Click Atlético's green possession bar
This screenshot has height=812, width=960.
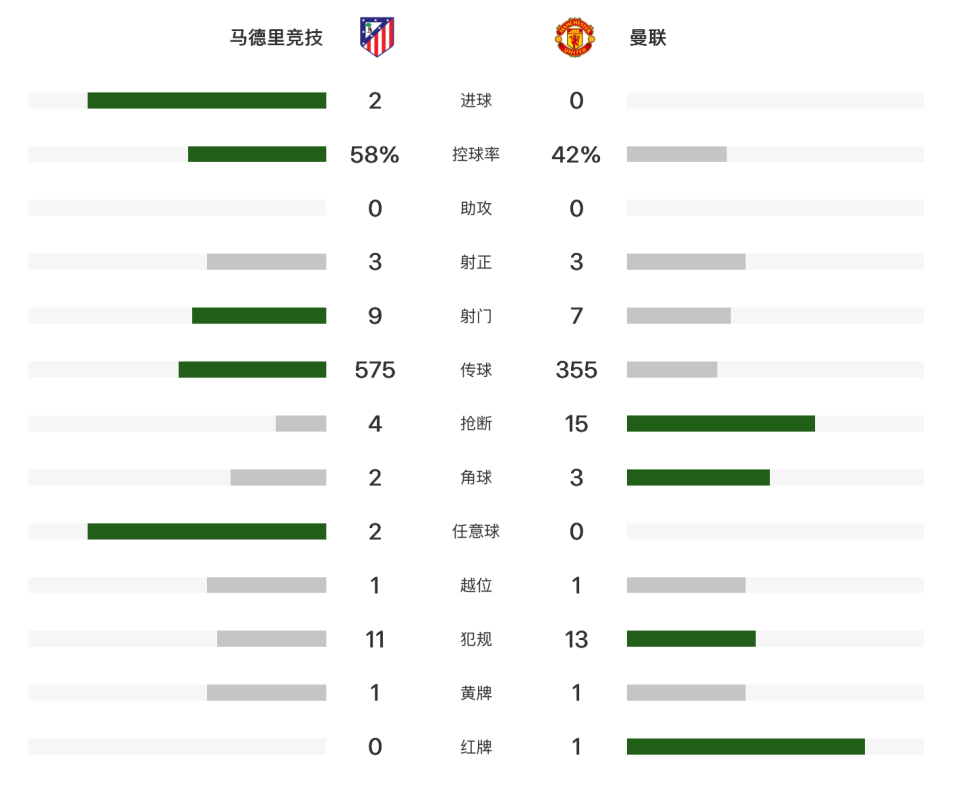(x=257, y=154)
